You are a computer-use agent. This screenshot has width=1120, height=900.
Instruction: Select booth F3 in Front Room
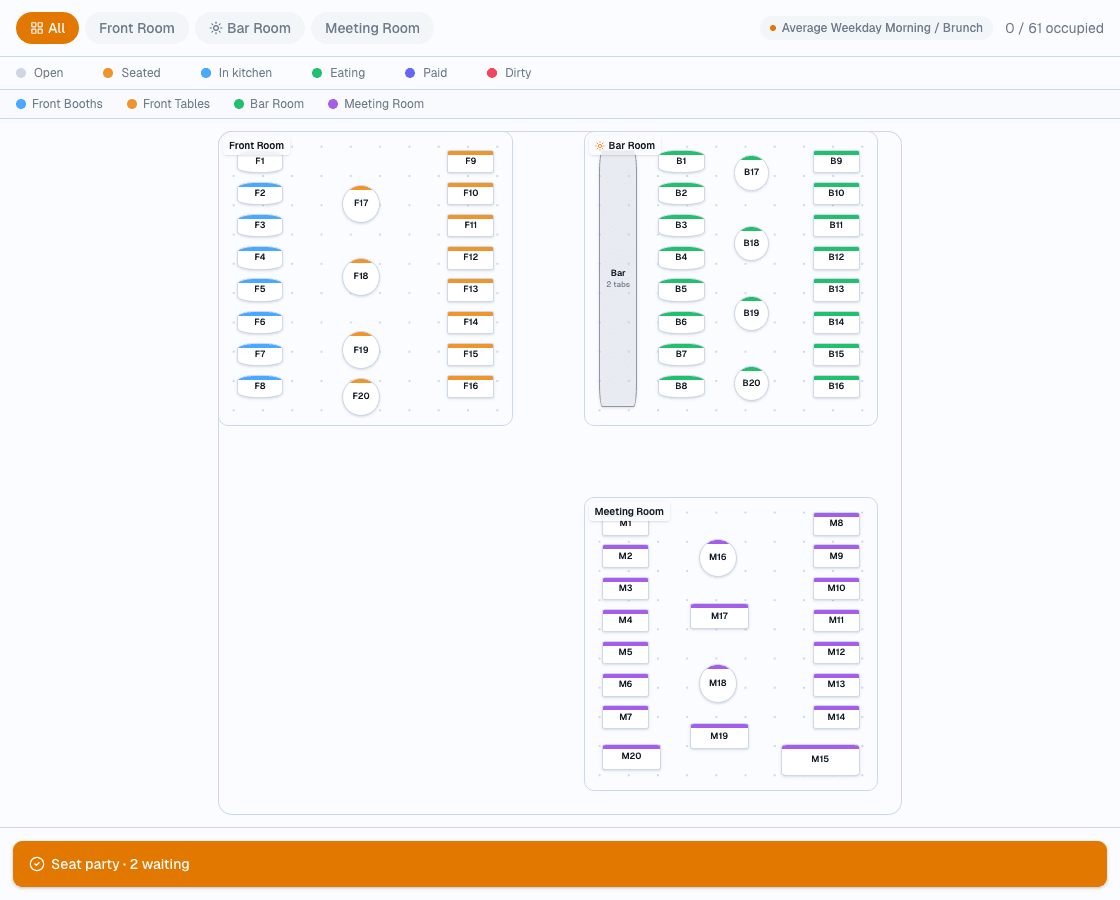tap(260, 226)
